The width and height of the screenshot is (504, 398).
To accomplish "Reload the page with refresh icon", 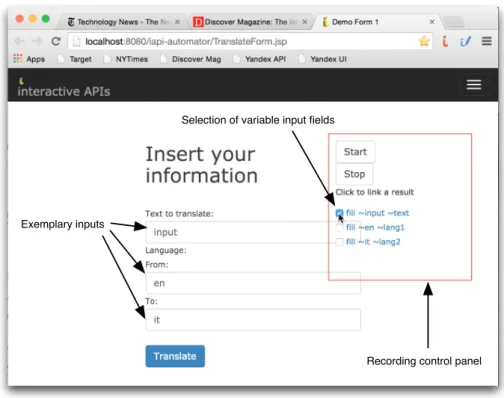I will 56,41.
